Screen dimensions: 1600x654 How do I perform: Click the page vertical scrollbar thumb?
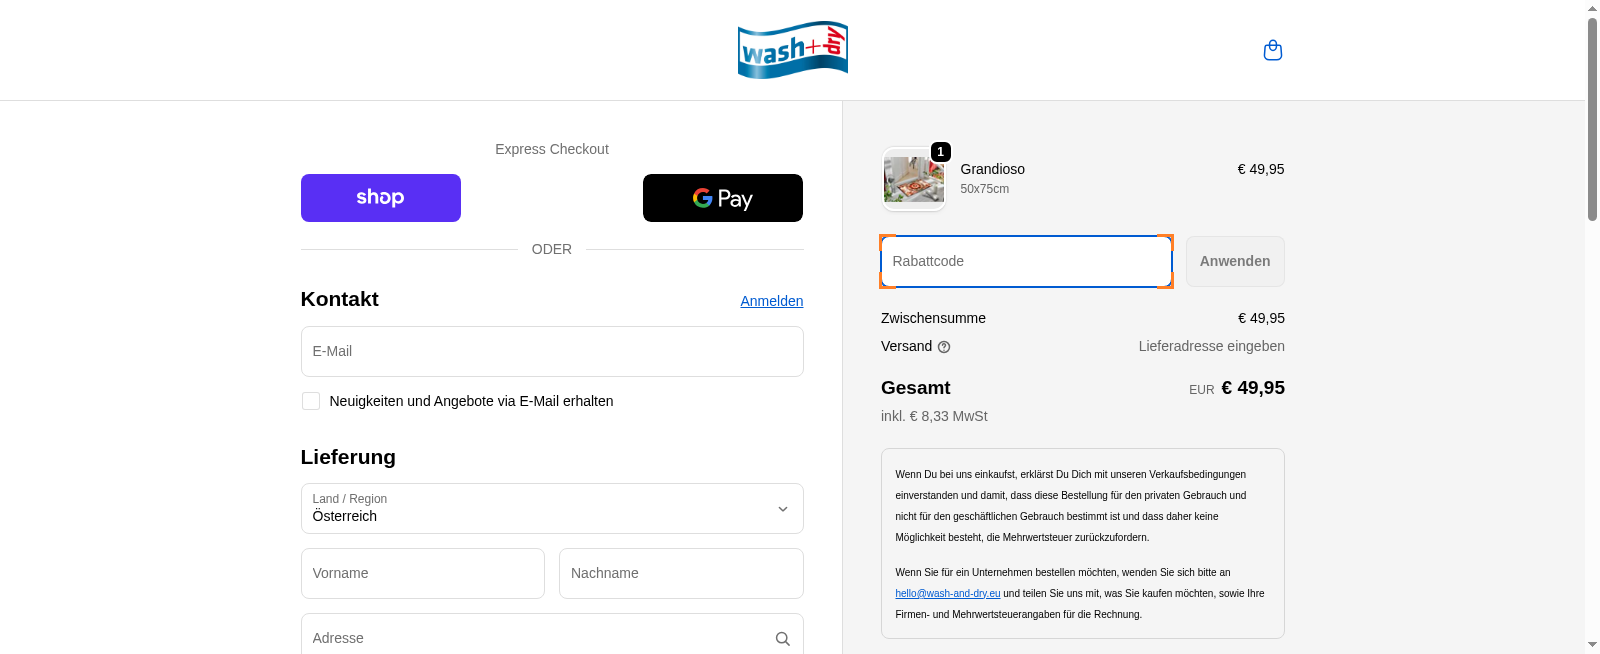(1592, 118)
